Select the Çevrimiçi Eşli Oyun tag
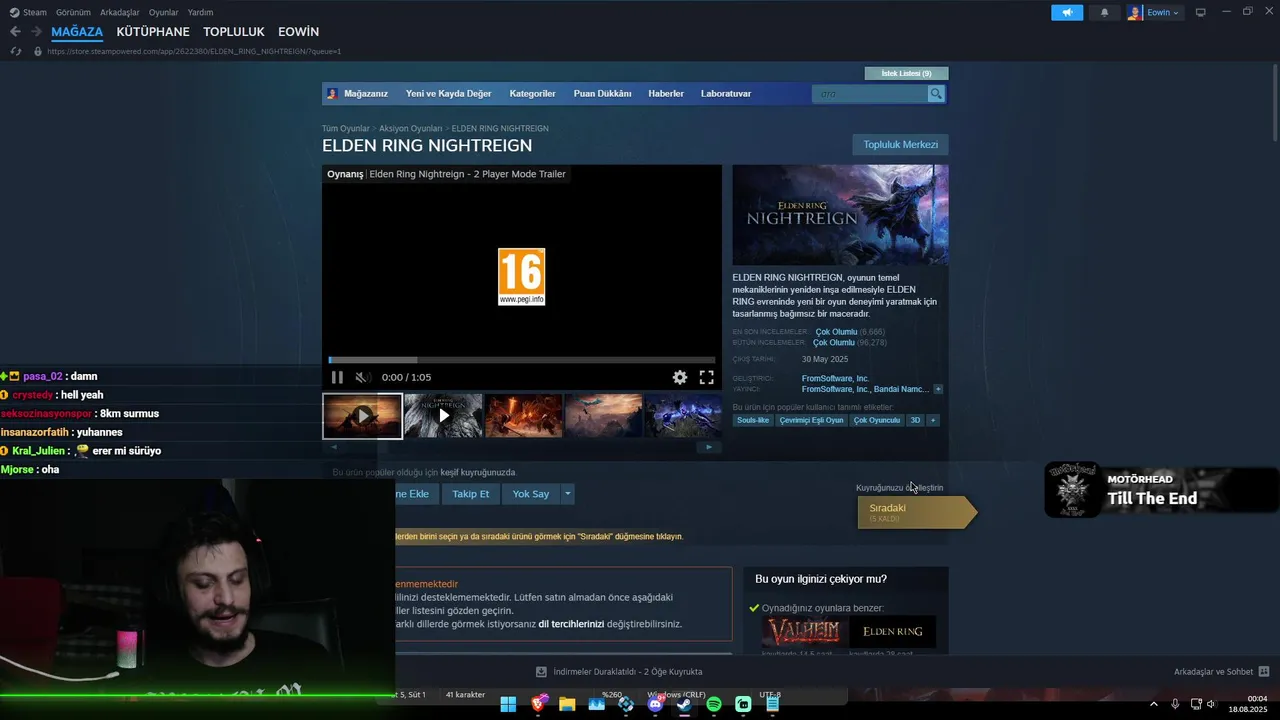Screen dimensions: 1280x720 [811, 420]
